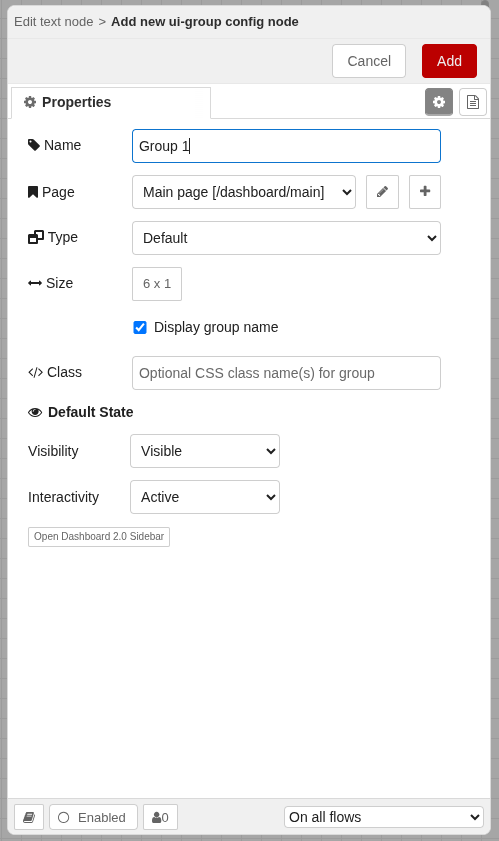Edit the selected page with pencil icon
This screenshot has width=499, height=841.
(383, 192)
